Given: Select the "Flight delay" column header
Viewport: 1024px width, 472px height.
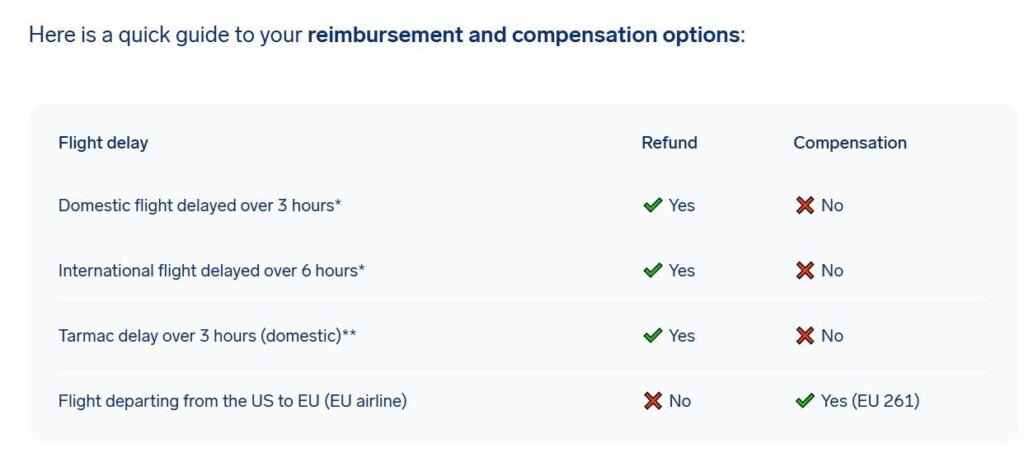Looking at the screenshot, I should click(x=103, y=142).
